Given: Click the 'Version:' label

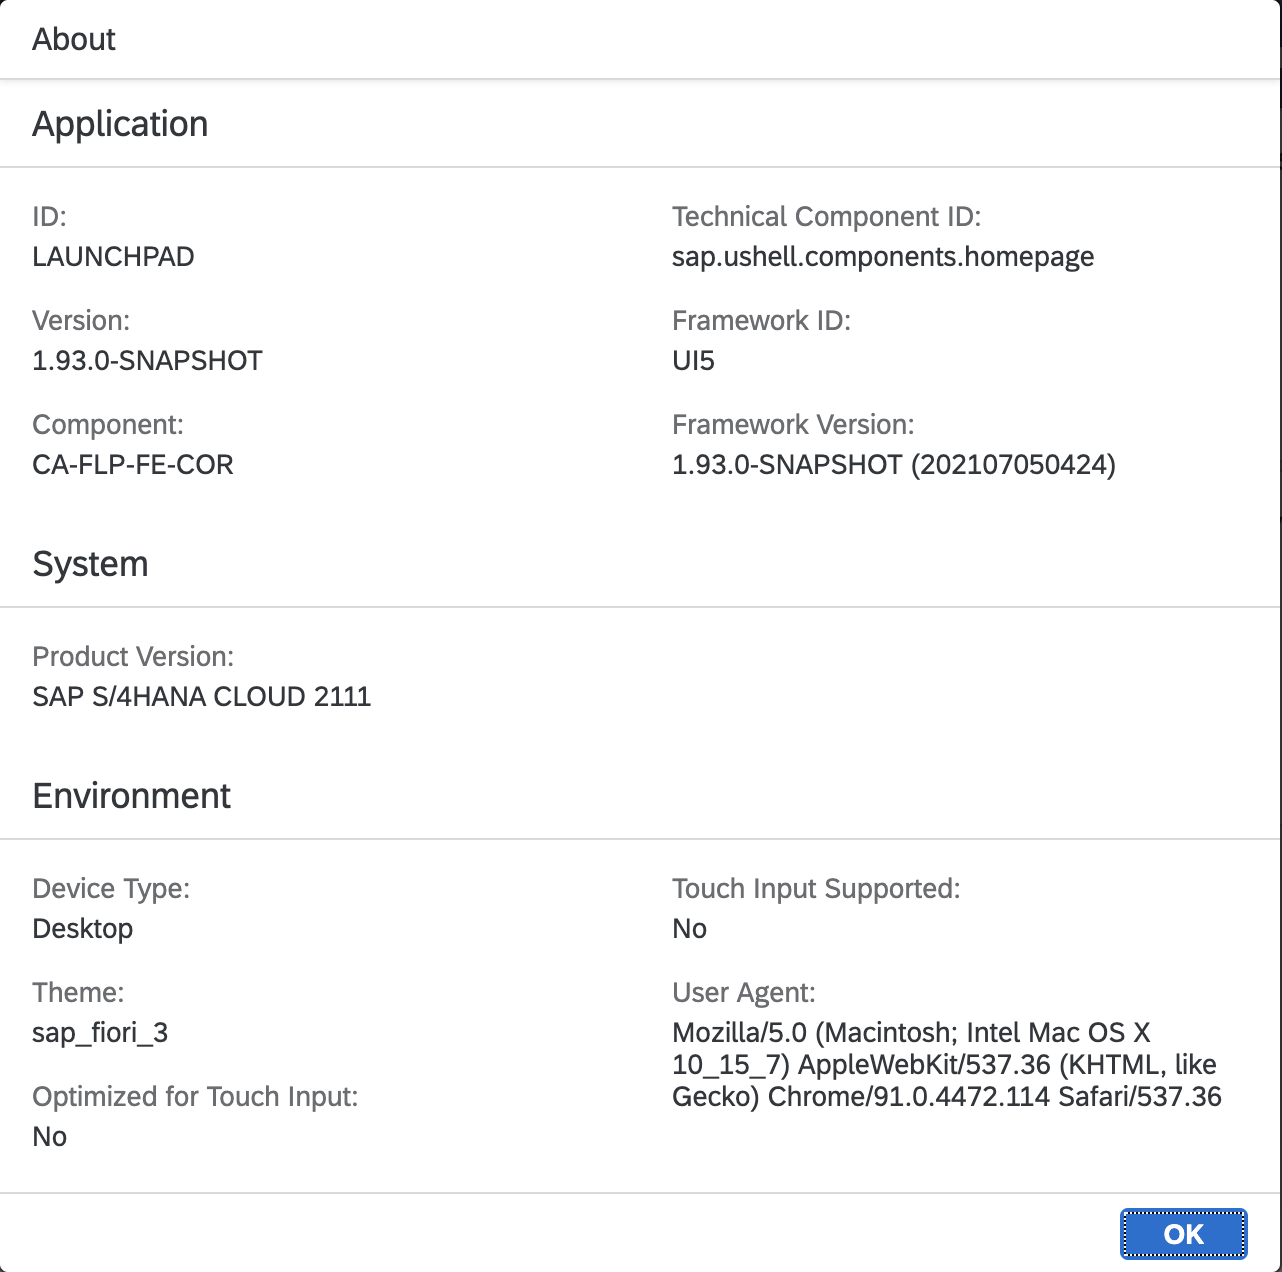Looking at the screenshot, I should coord(81,321).
